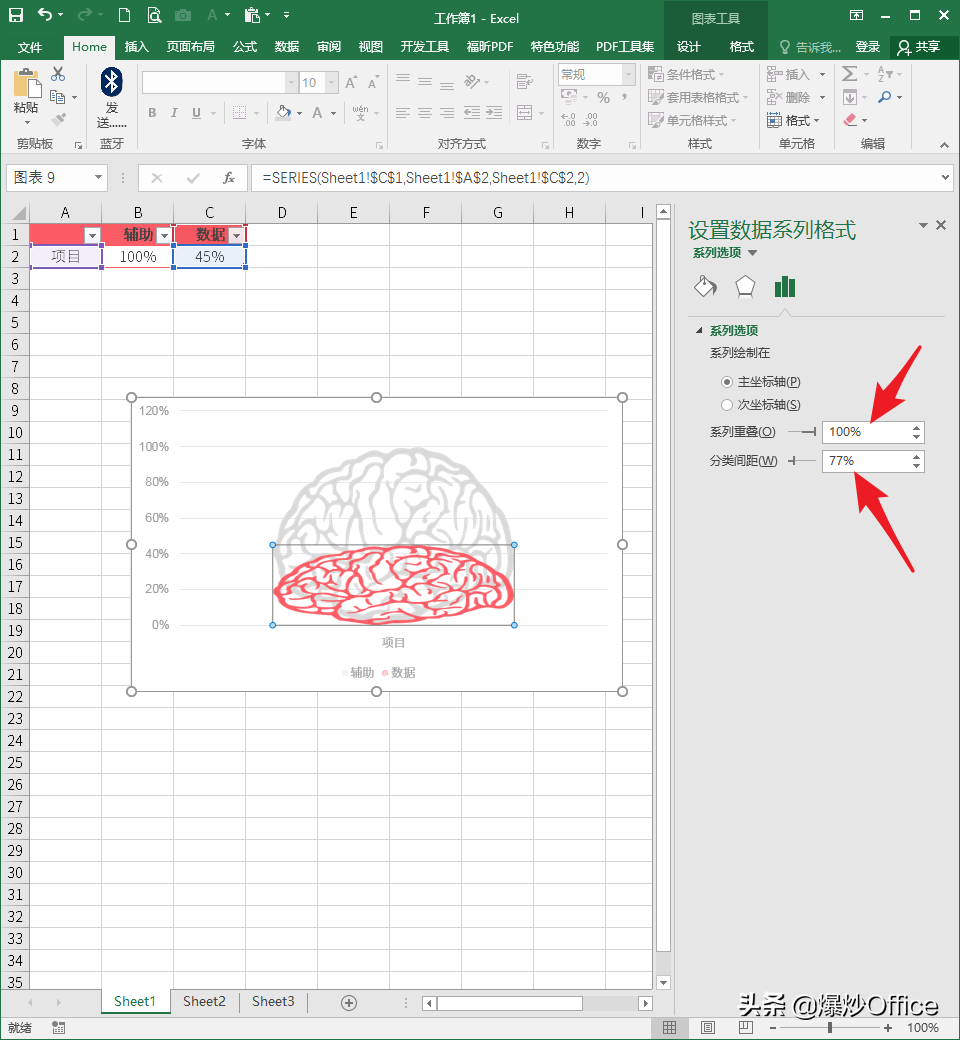The height and width of the screenshot is (1040, 960).
Task: Open filter dropdown in 辅助 header cell
Action: pos(164,235)
